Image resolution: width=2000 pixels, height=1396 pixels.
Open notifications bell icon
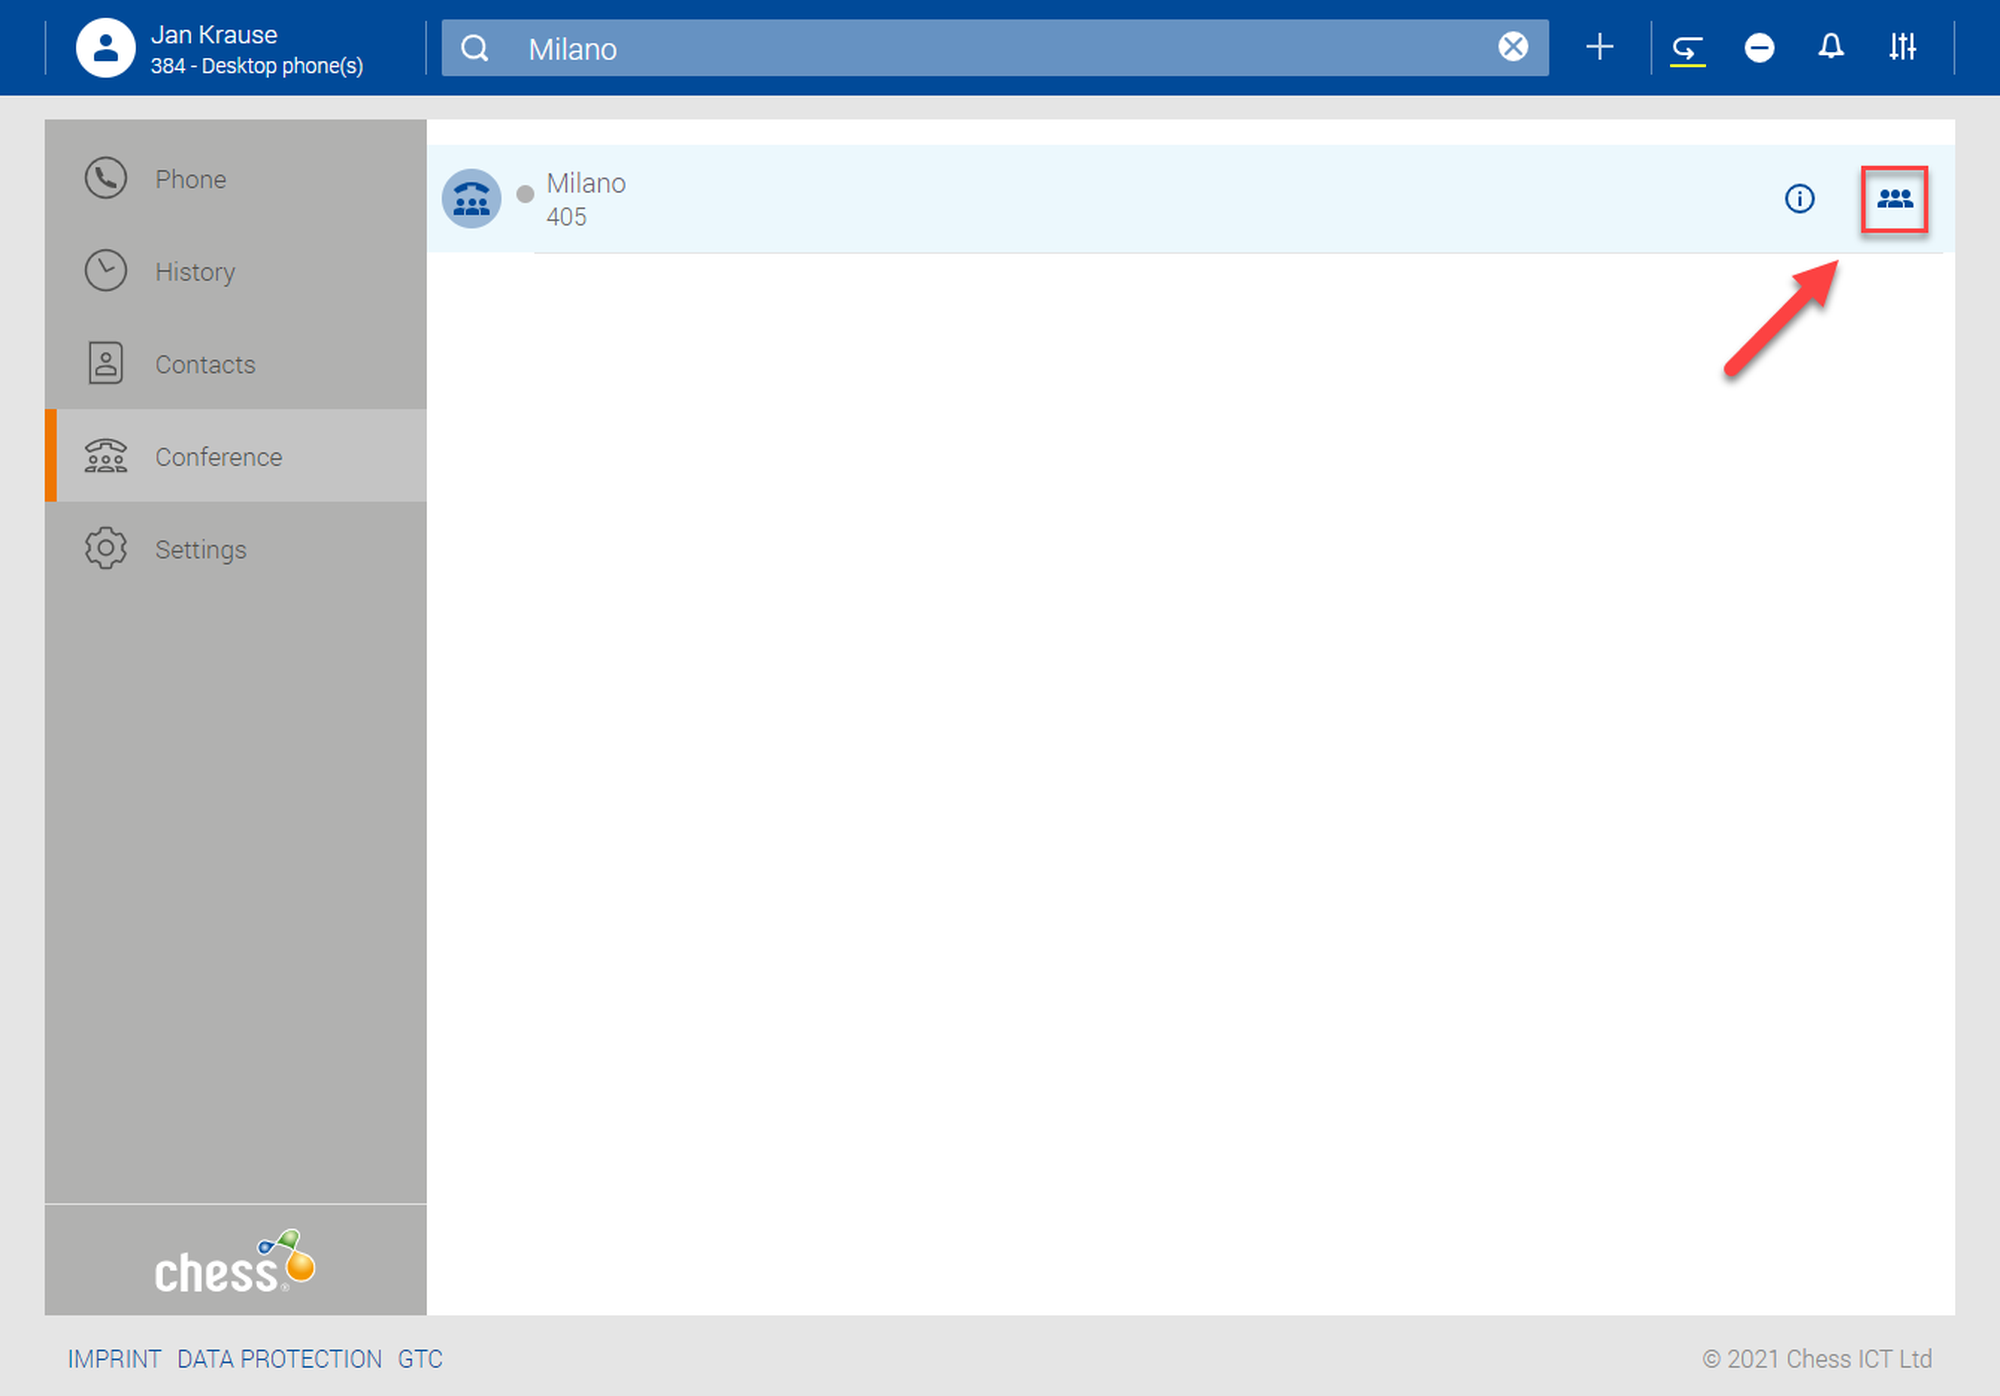tap(1830, 47)
